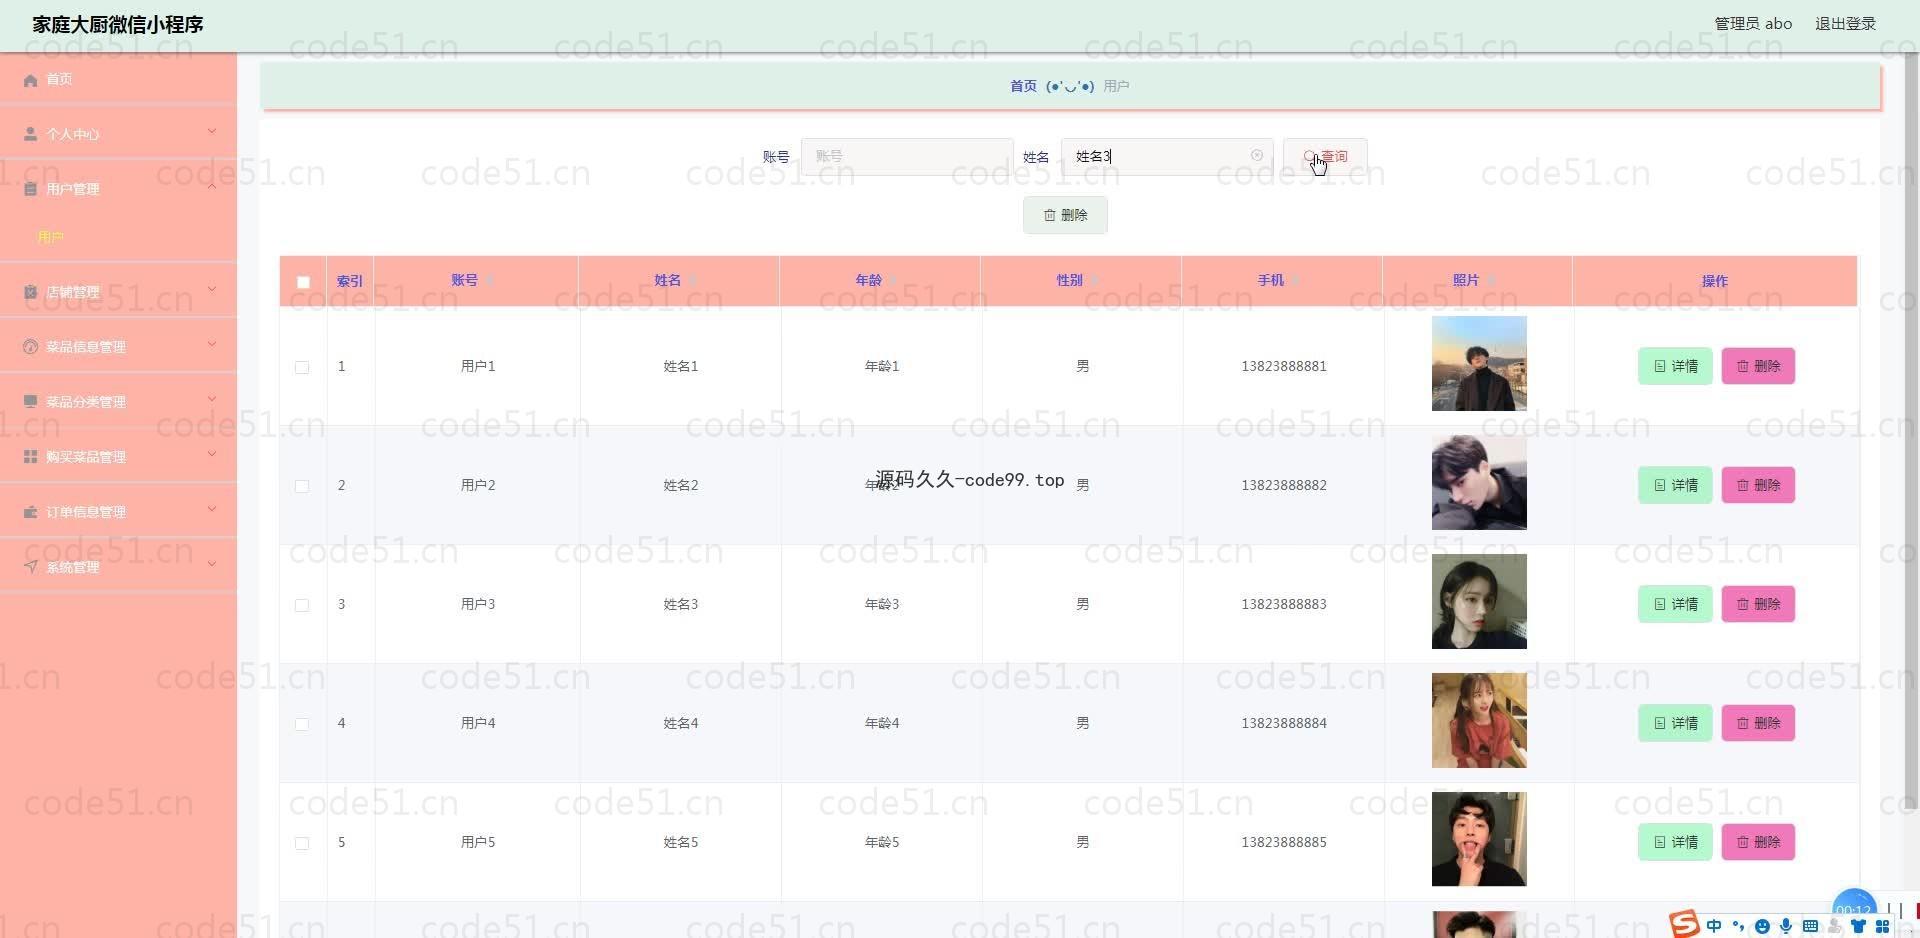1920x938 pixels.
Task: Open the 个人中心 sidebar menu
Action: (x=118, y=134)
